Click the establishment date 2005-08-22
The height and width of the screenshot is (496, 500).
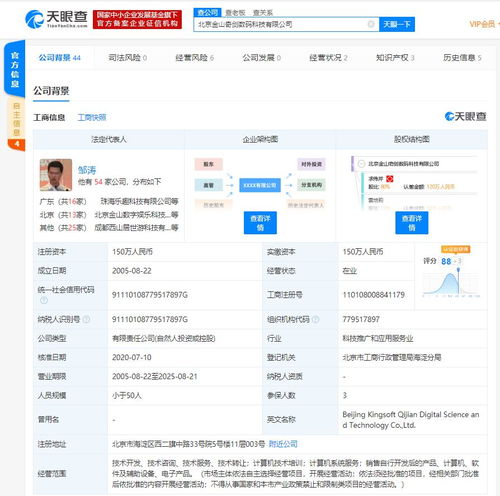[132, 271]
